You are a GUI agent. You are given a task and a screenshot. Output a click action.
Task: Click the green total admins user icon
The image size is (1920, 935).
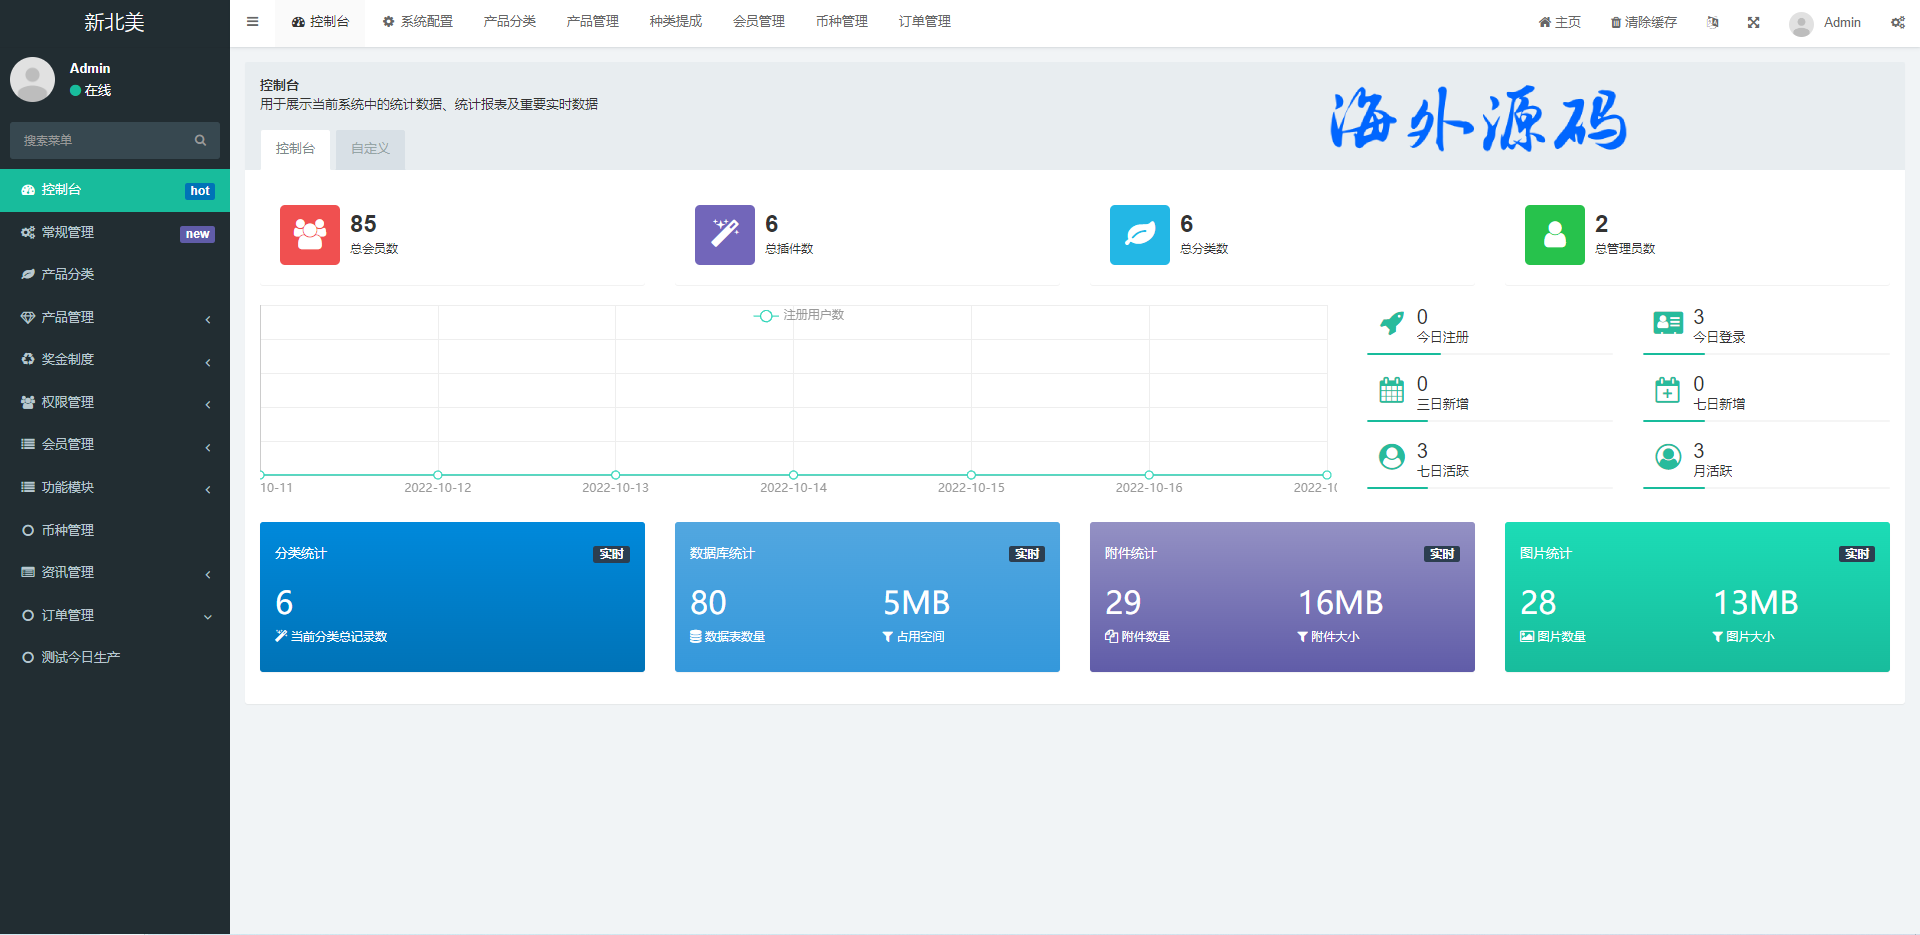pos(1554,235)
